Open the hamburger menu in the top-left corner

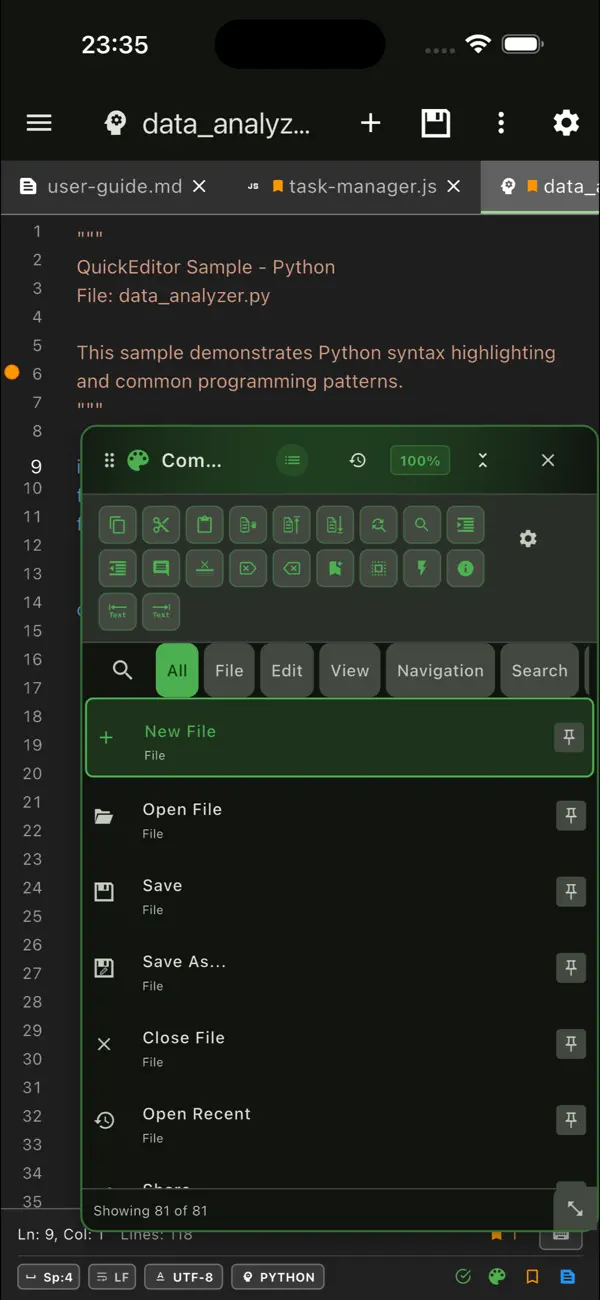click(x=38, y=123)
